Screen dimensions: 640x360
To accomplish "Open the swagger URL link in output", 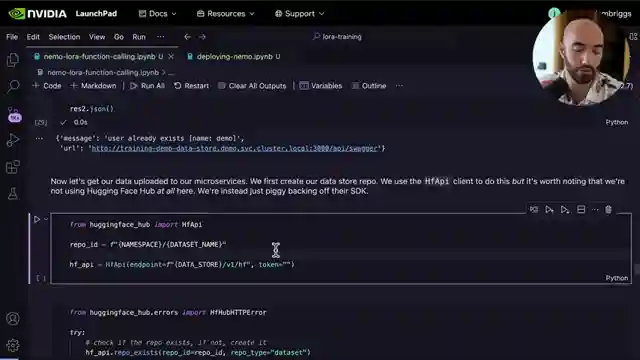I will (x=234, y=148).
